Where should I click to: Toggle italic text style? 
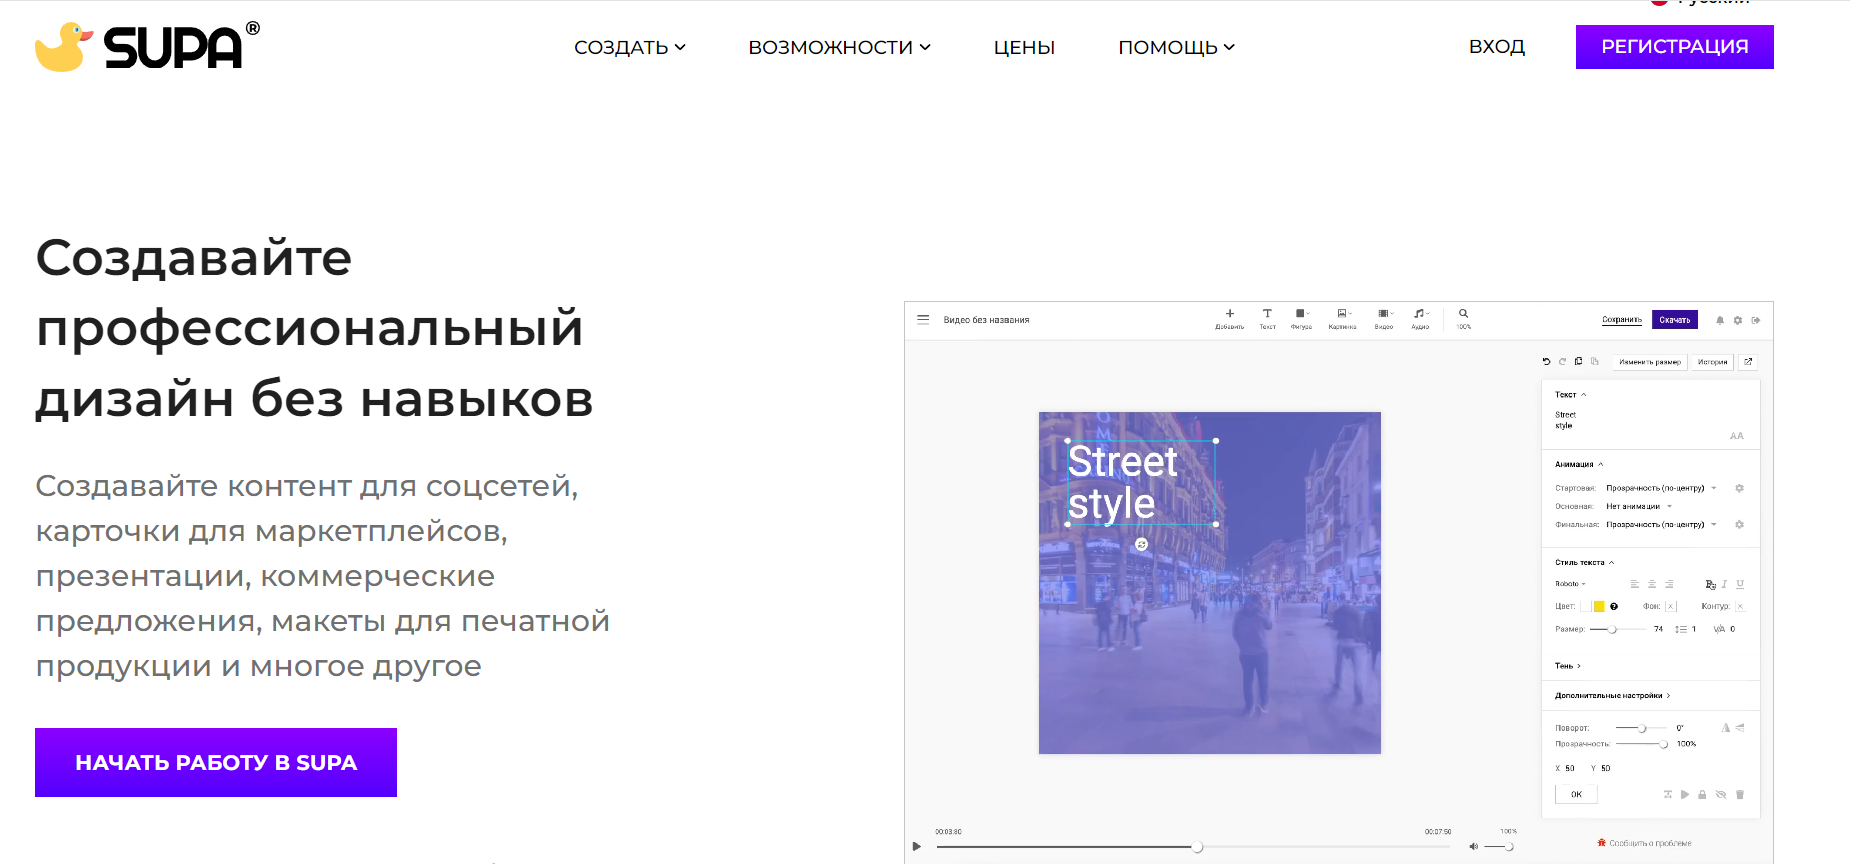[x=1725, y=584]
